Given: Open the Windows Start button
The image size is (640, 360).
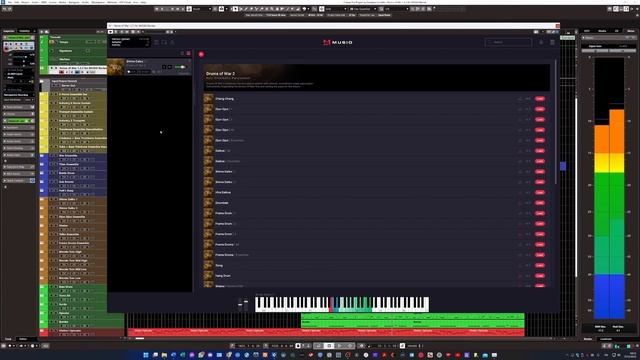Looking at the screenshot, I should click(x=146, y=355).
